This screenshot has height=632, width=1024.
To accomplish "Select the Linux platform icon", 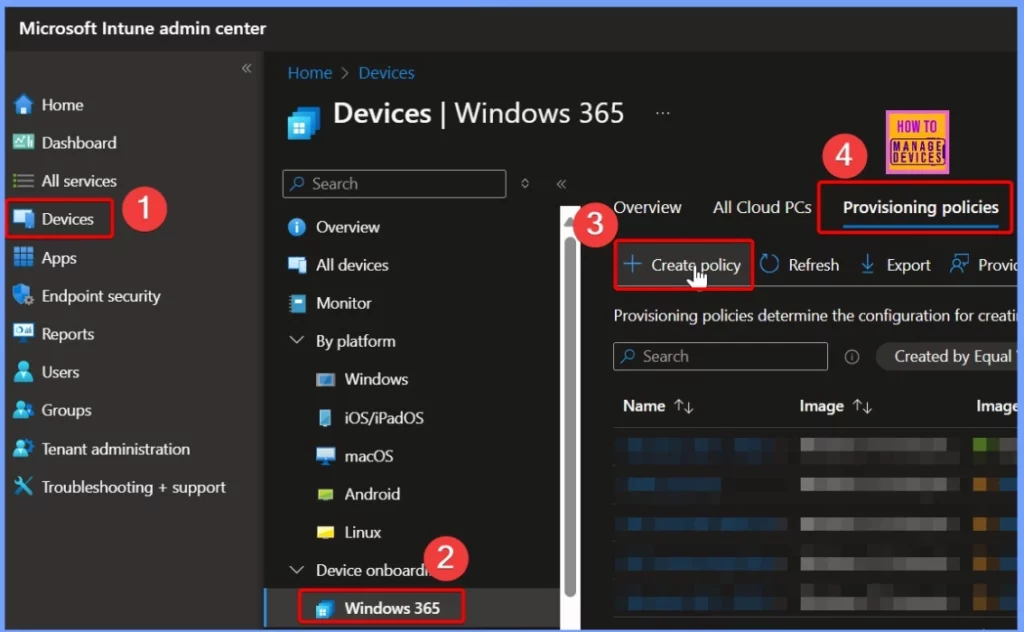I will point(325,532).
